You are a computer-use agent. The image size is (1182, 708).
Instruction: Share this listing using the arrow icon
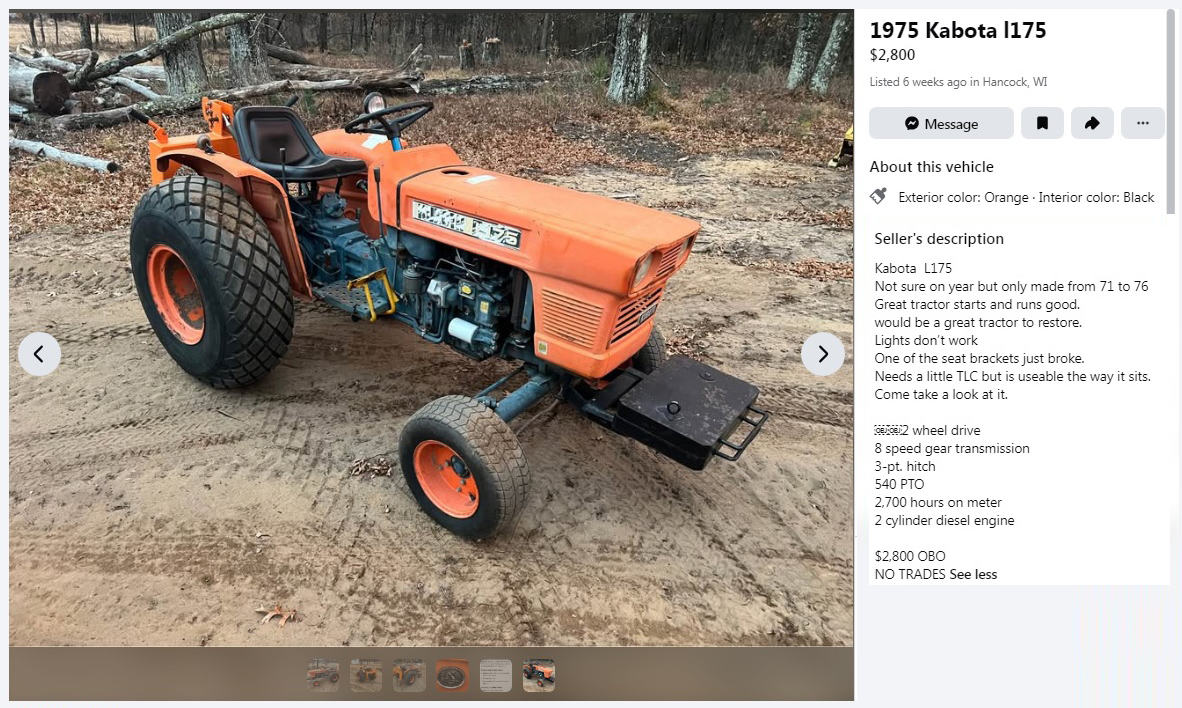click(1092, 124)
